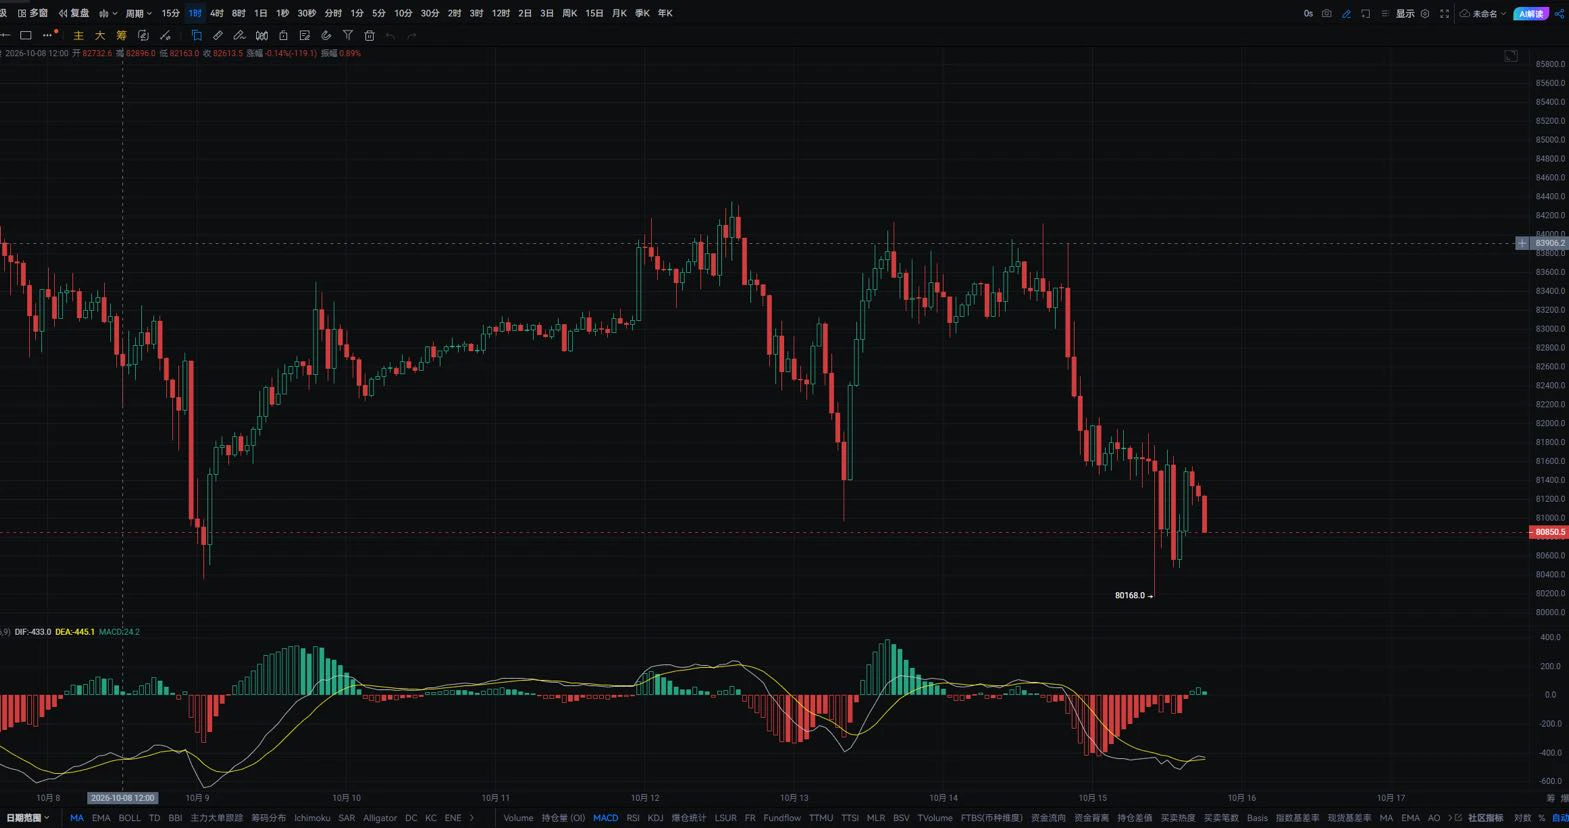Click the 10月 12 date label on time axis
The height and width of the screenshot is (828, 1569).
[x=645, y=798]
